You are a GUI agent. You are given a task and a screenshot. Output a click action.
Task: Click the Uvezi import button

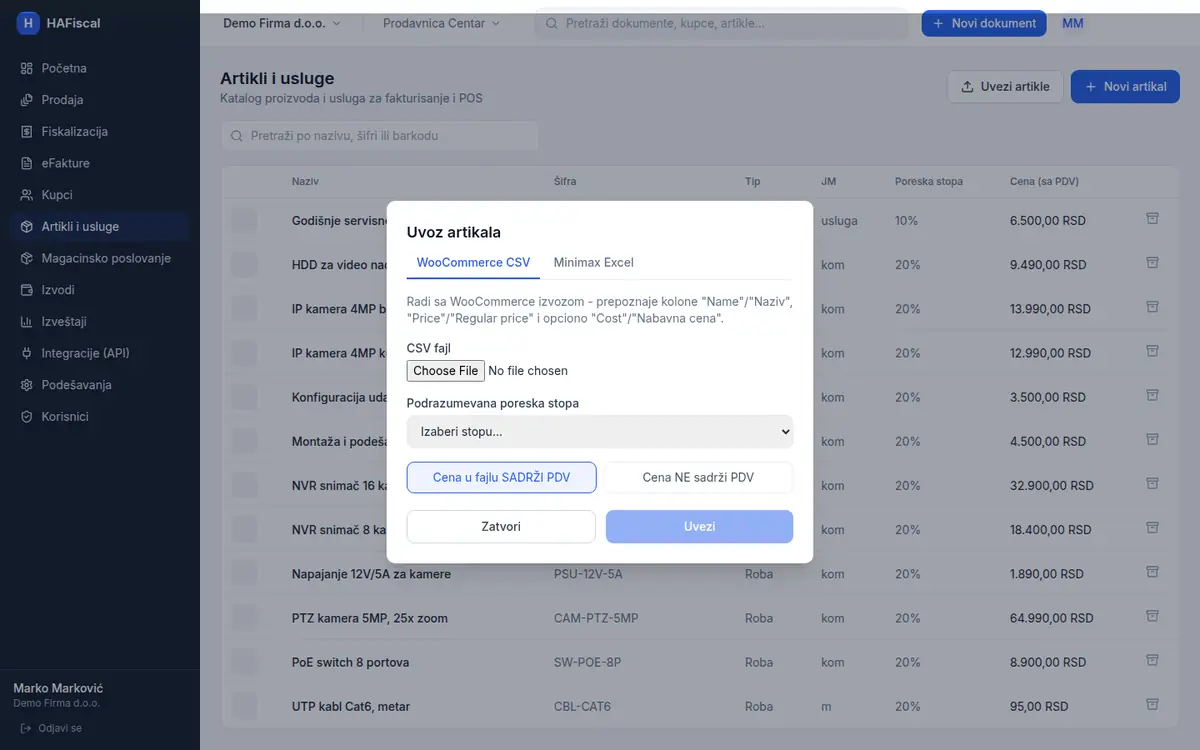tap(699, 527)
